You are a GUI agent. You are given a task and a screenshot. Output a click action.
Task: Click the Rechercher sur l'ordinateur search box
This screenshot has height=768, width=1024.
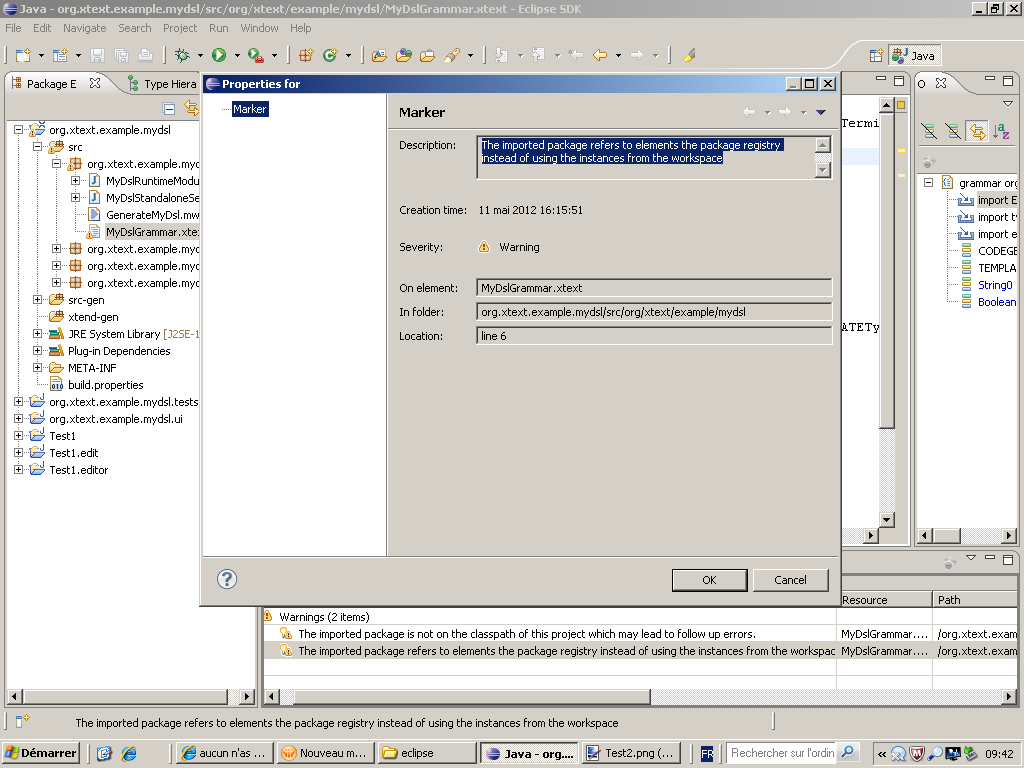point(782,752)
